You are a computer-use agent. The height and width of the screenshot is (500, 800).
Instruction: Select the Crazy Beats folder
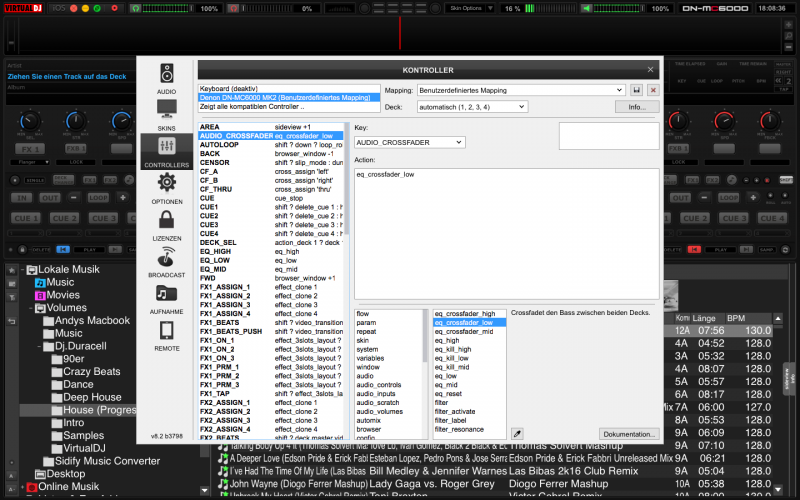(x=86, y=371)
